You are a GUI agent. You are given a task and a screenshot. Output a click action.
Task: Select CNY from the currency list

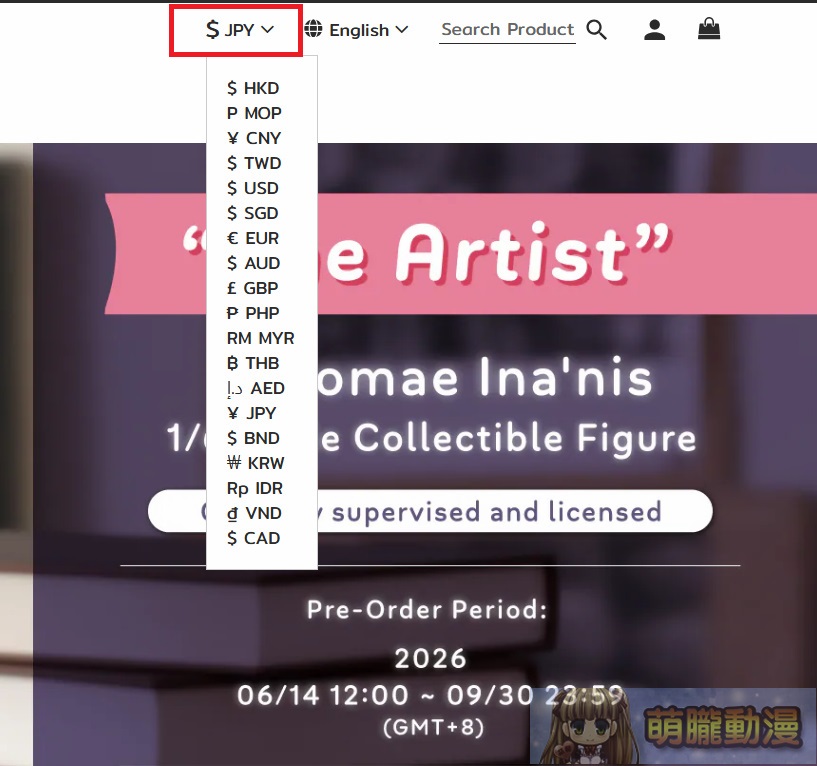click(254, 138)
